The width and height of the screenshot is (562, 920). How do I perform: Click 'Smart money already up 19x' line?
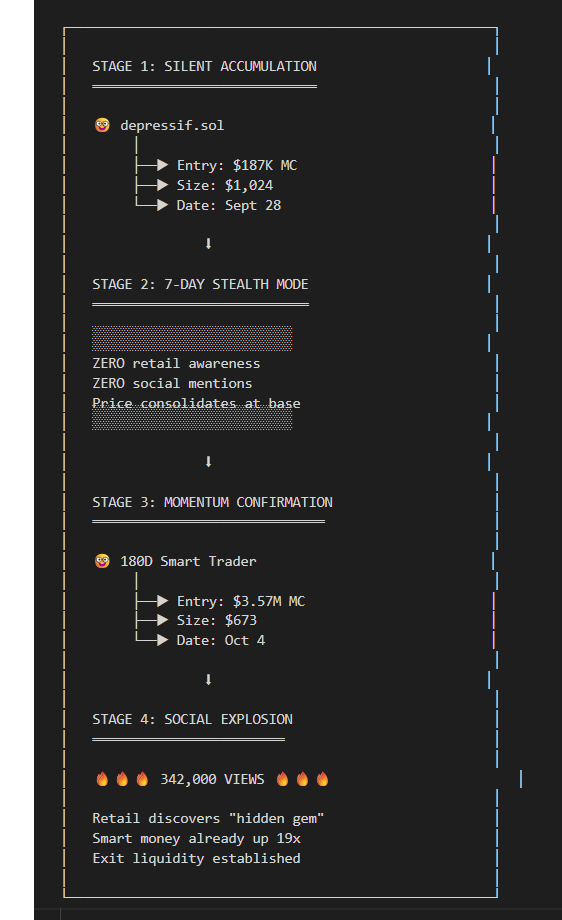(x=196, y=838)
